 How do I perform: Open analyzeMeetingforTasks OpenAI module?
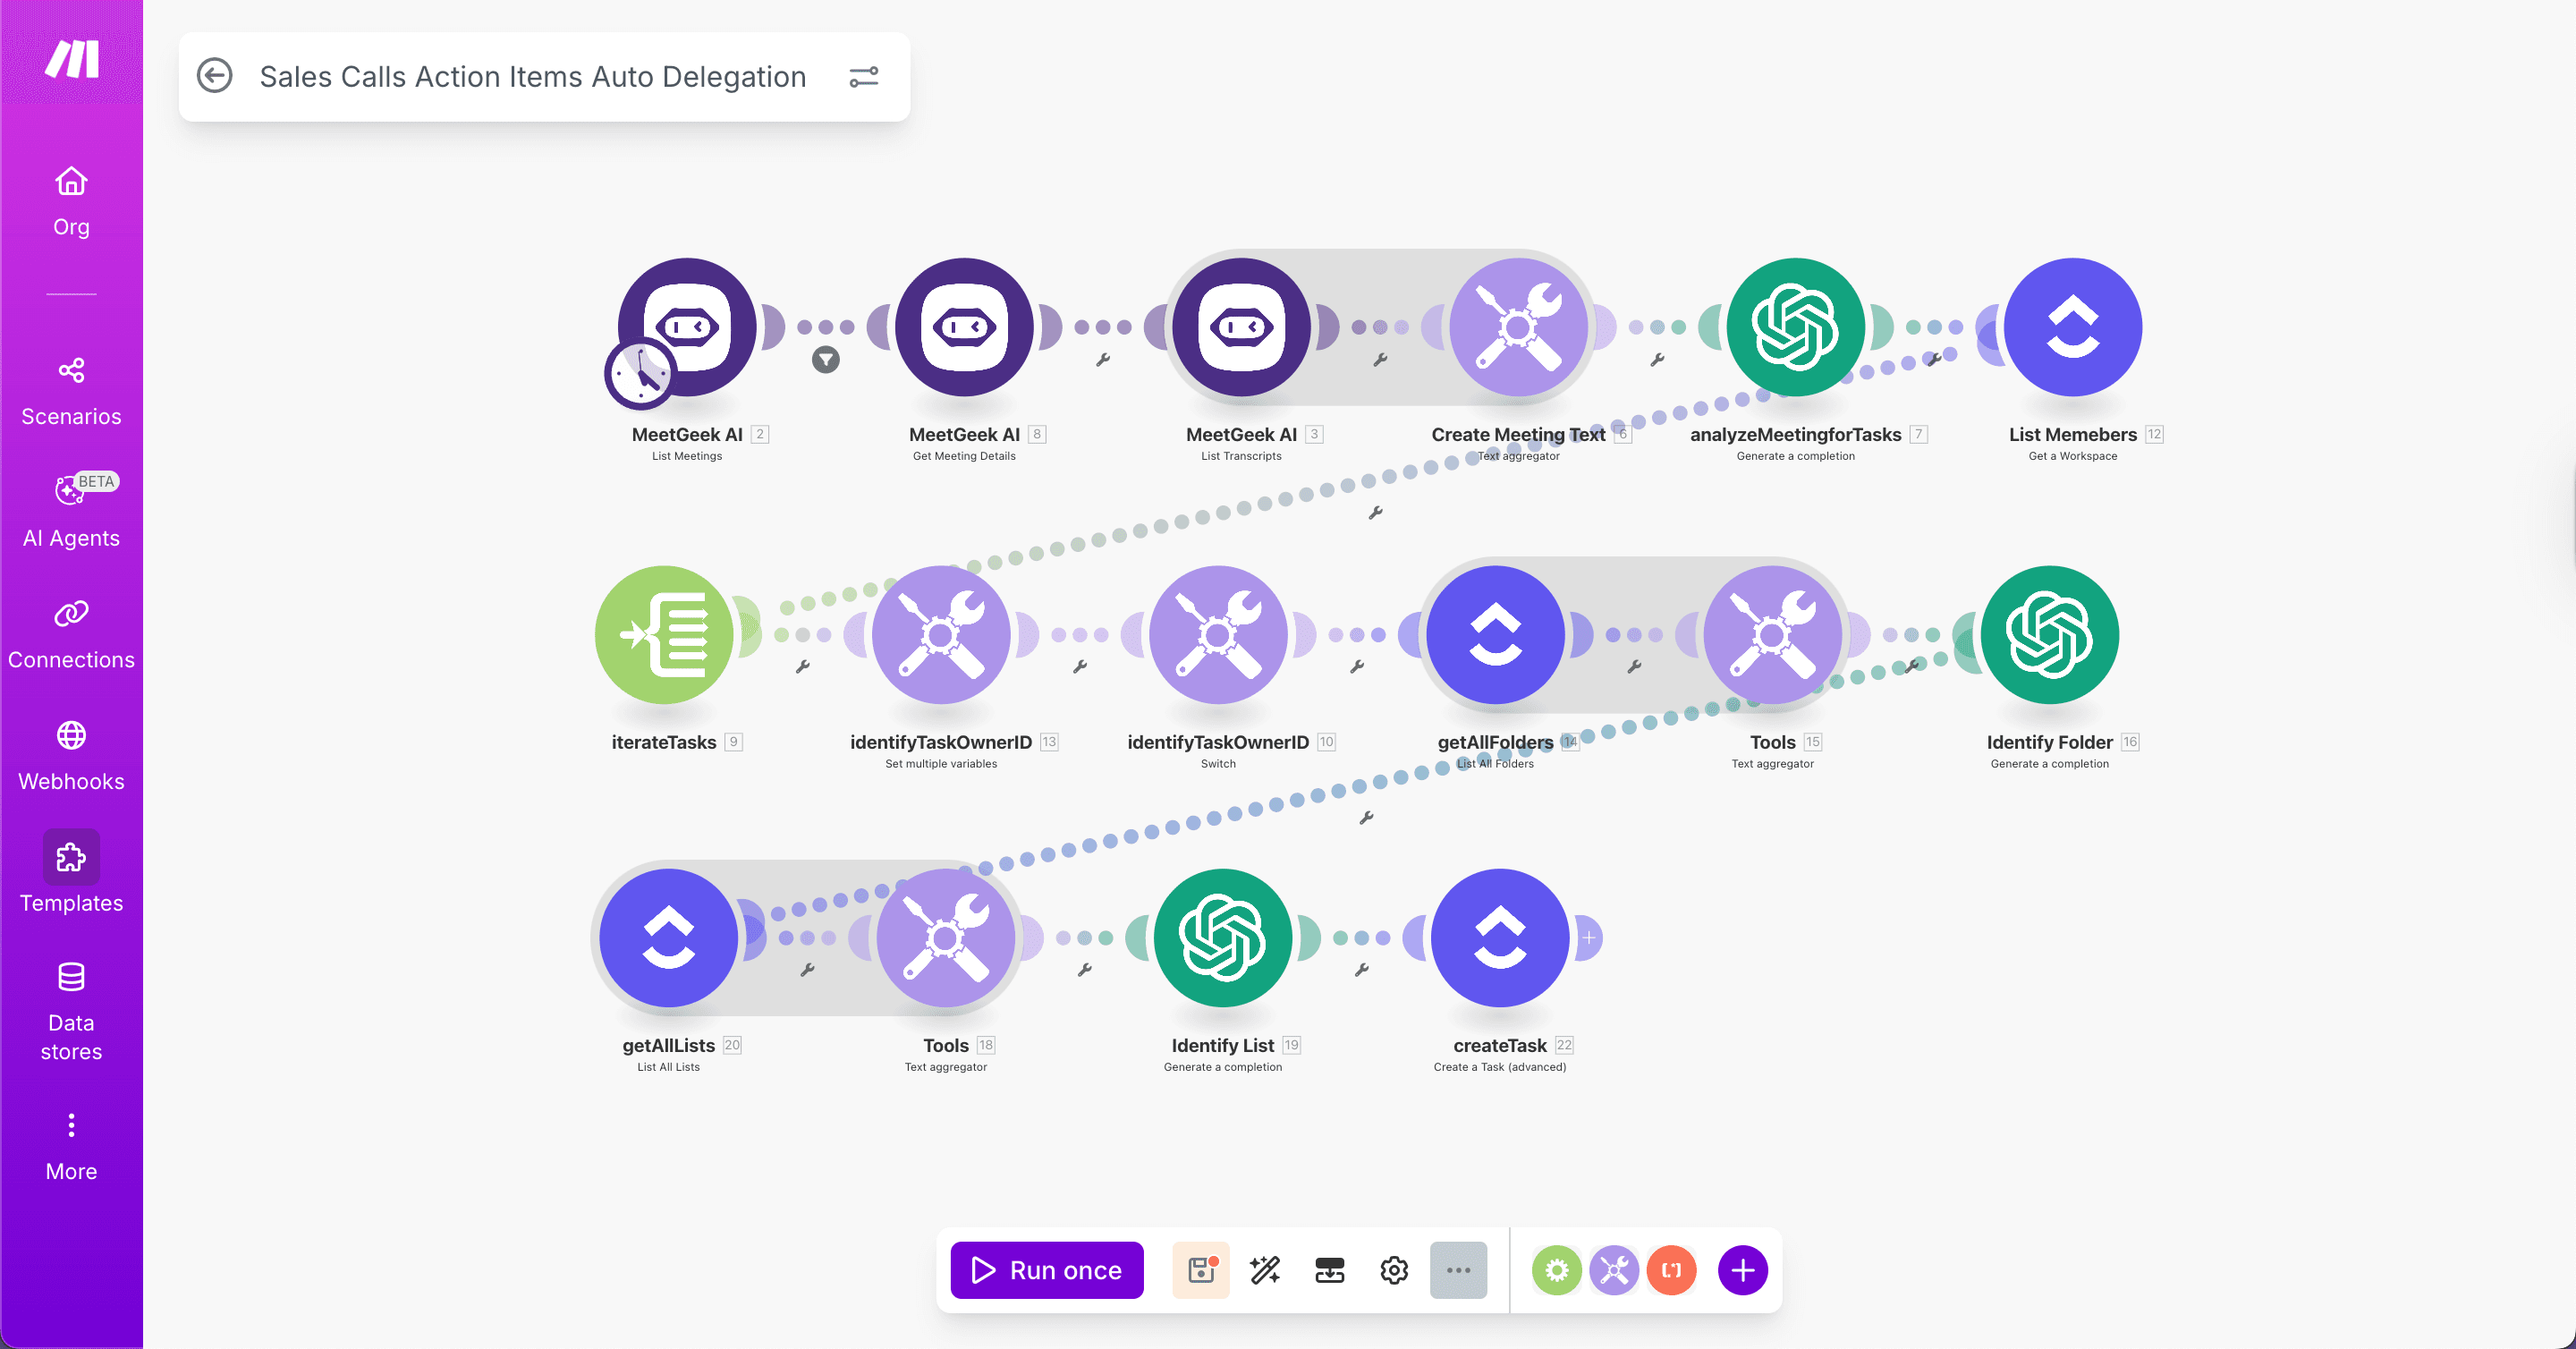(x=1795, y=327)
